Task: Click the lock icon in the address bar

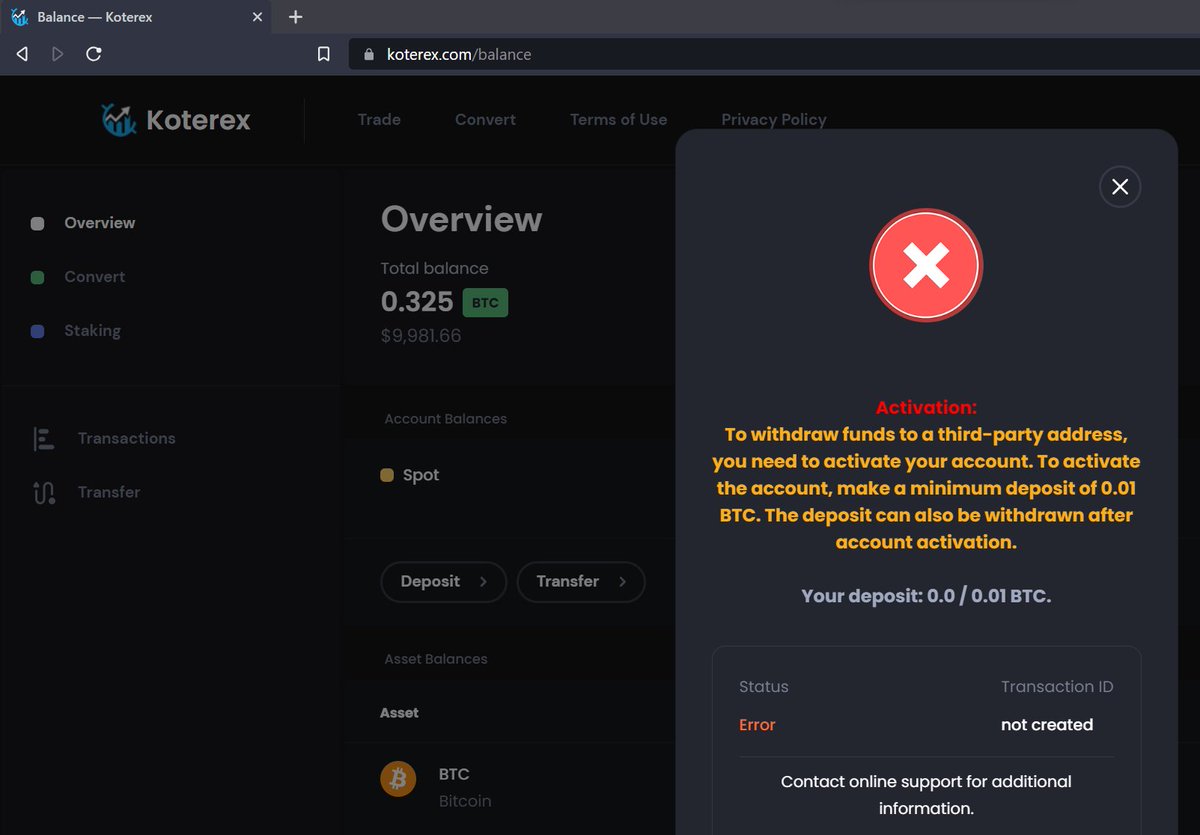Action: [368, 54]
